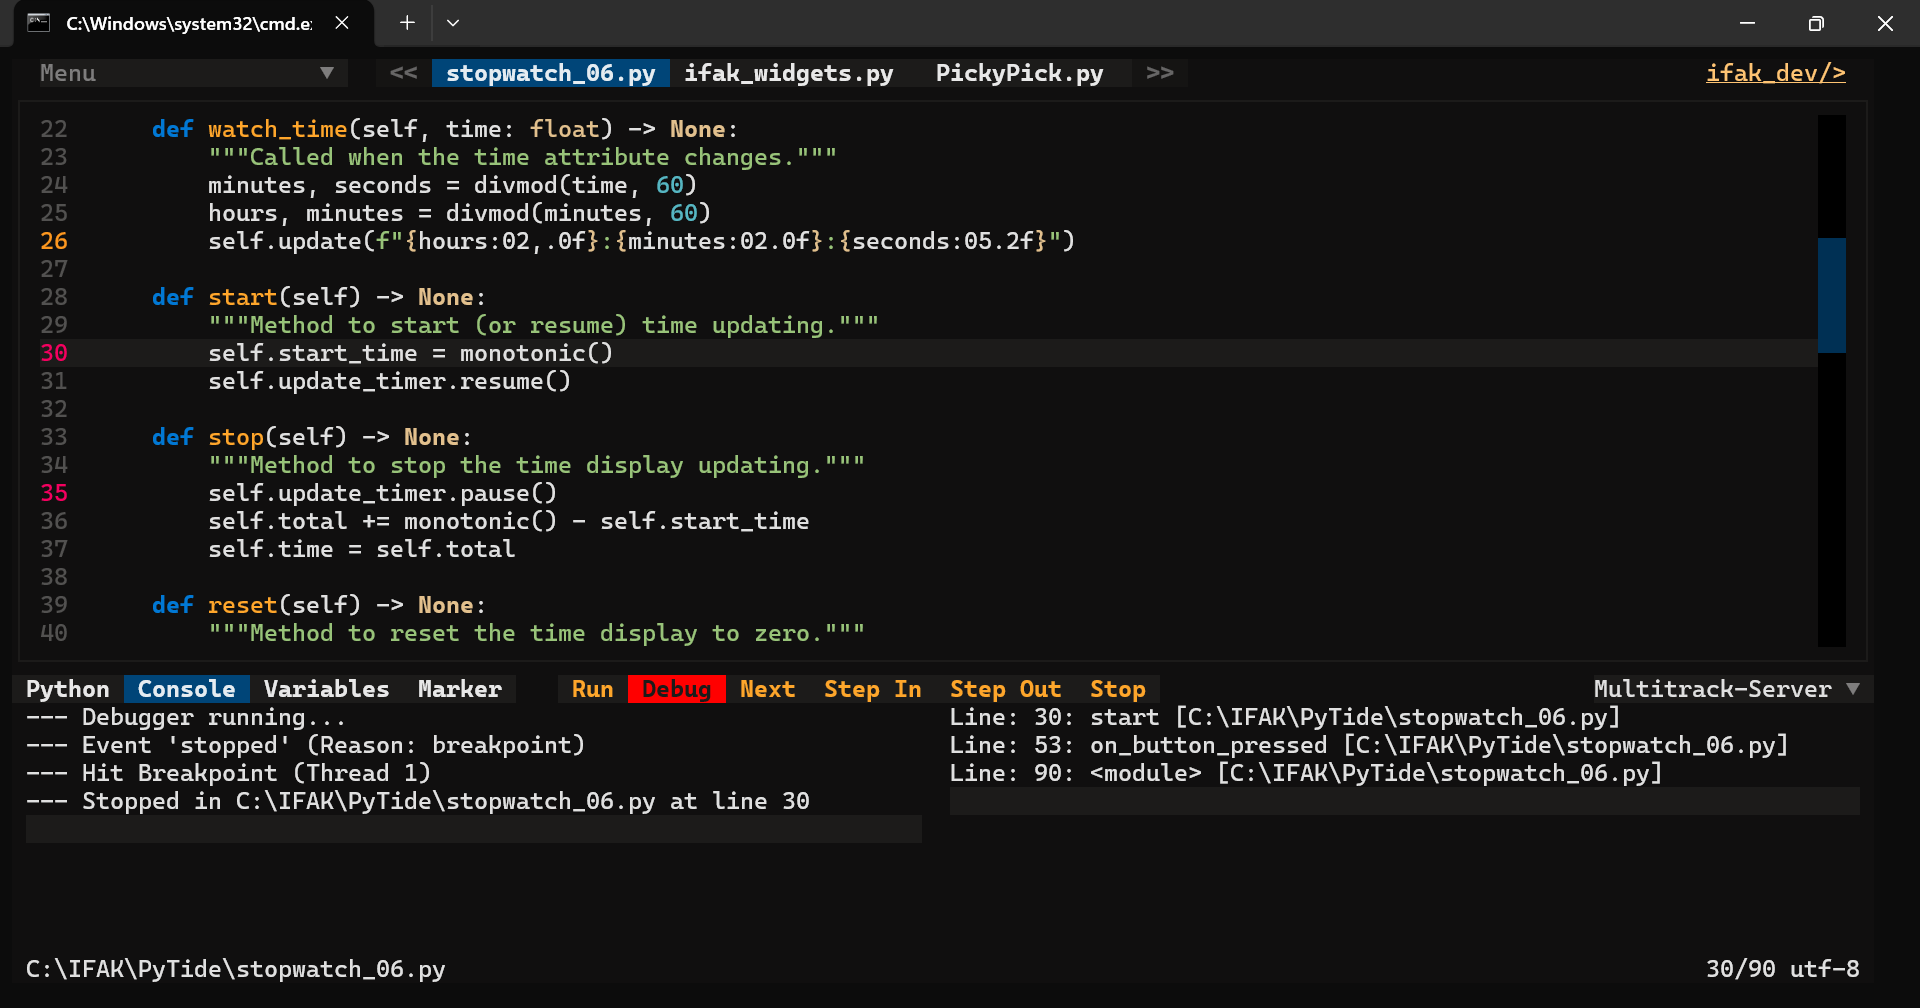Select stack frame 'Line: 53: on_button_pressed'

pyautogui.click(x=1369, y=745)
